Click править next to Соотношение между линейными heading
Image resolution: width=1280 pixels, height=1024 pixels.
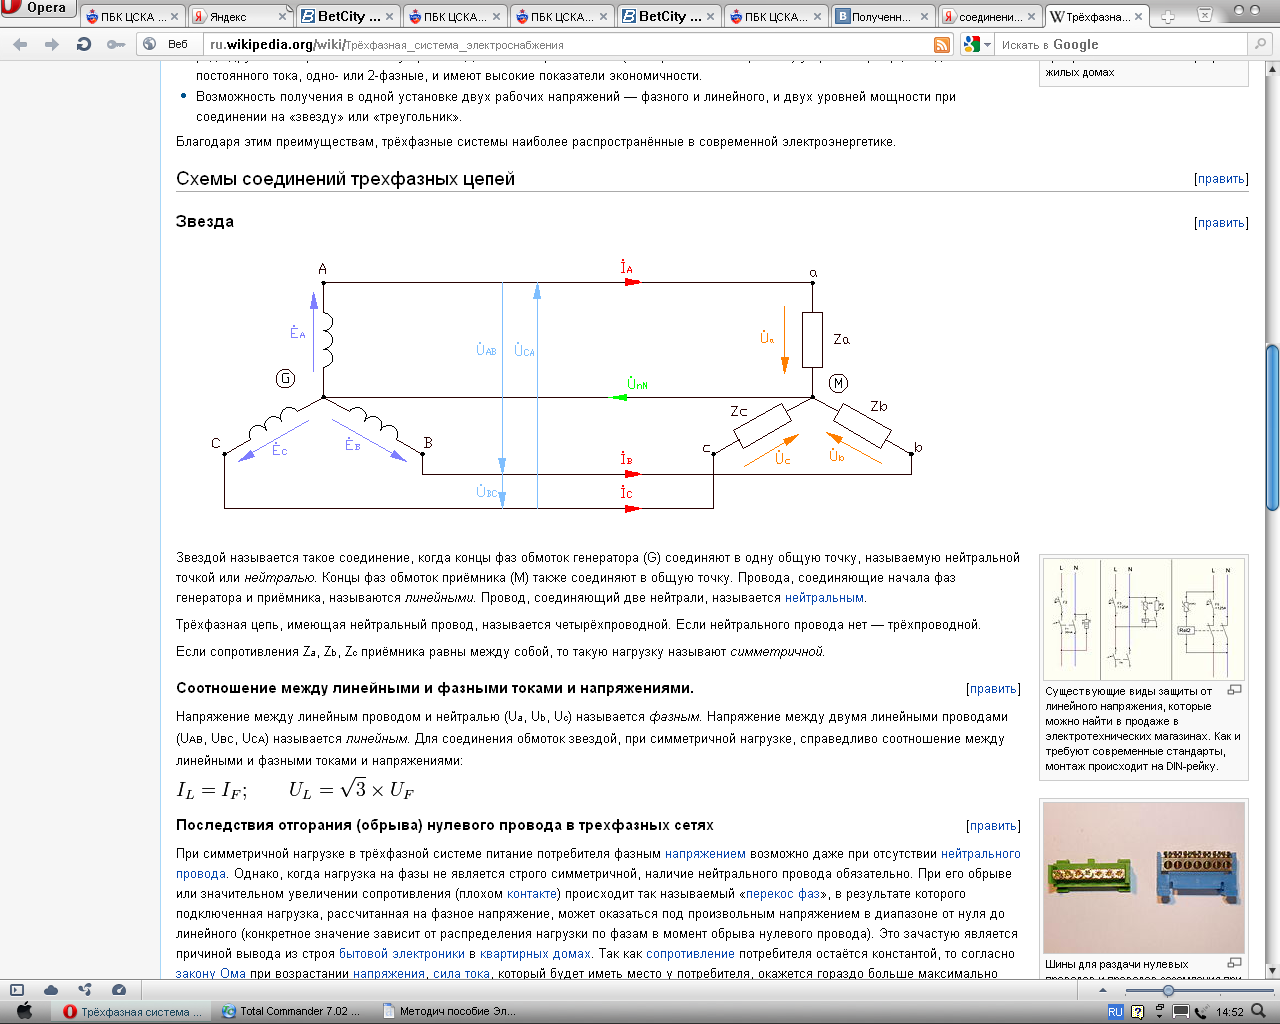click(x=993, y=689)
